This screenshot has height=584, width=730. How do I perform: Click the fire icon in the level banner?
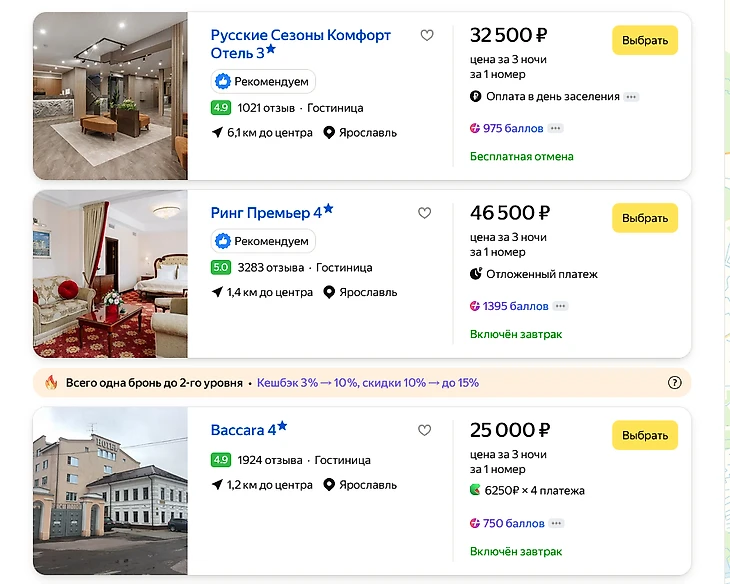(52, 382)
